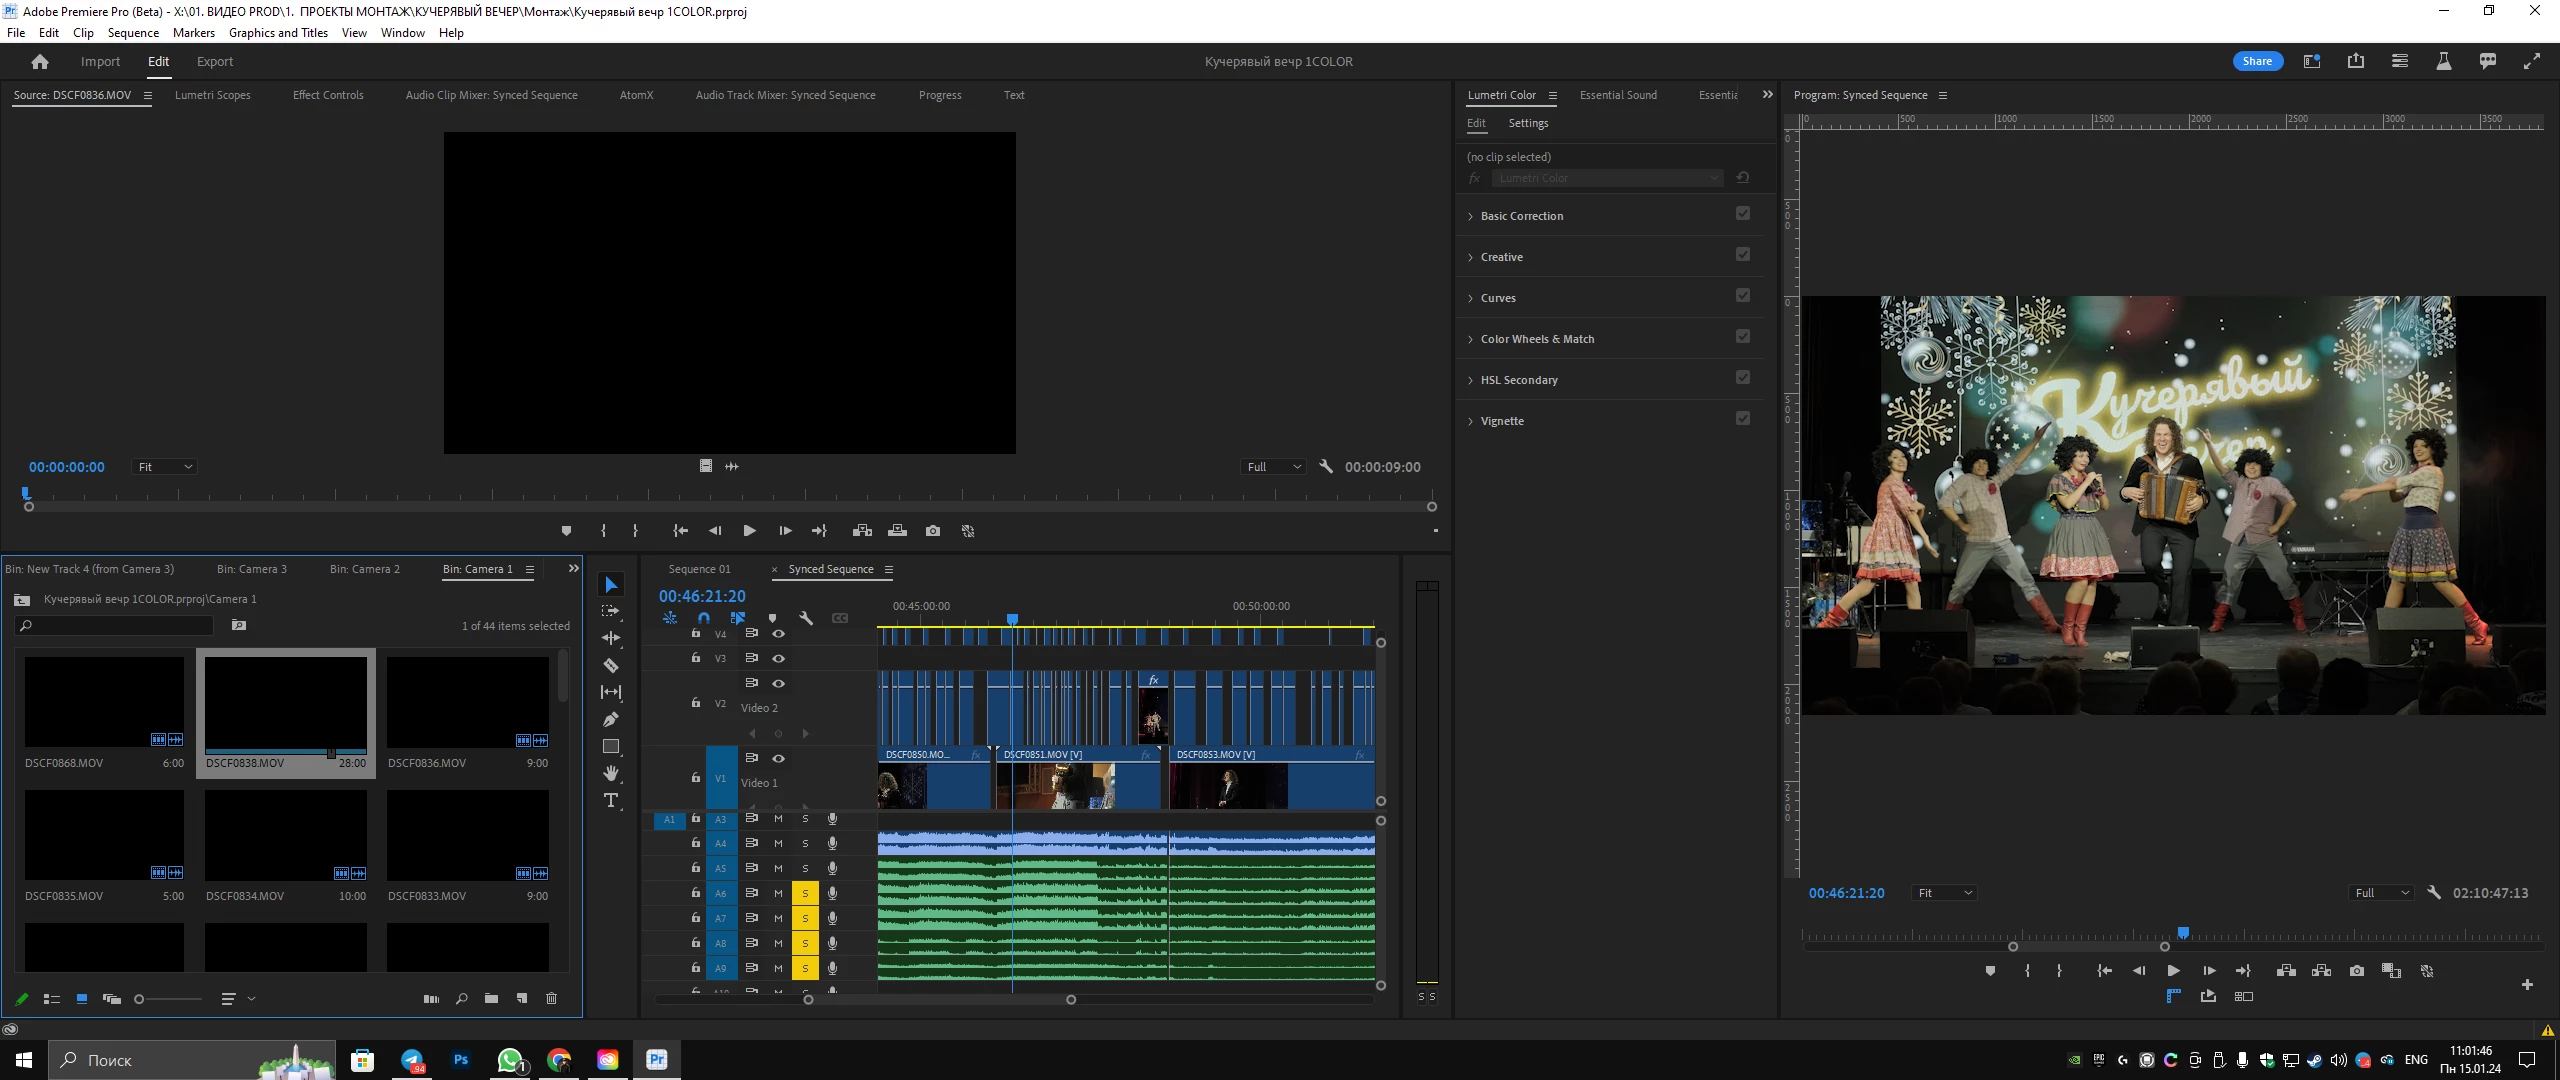Open the Sequence menu

pyautogui.click(x=133, y=33)
